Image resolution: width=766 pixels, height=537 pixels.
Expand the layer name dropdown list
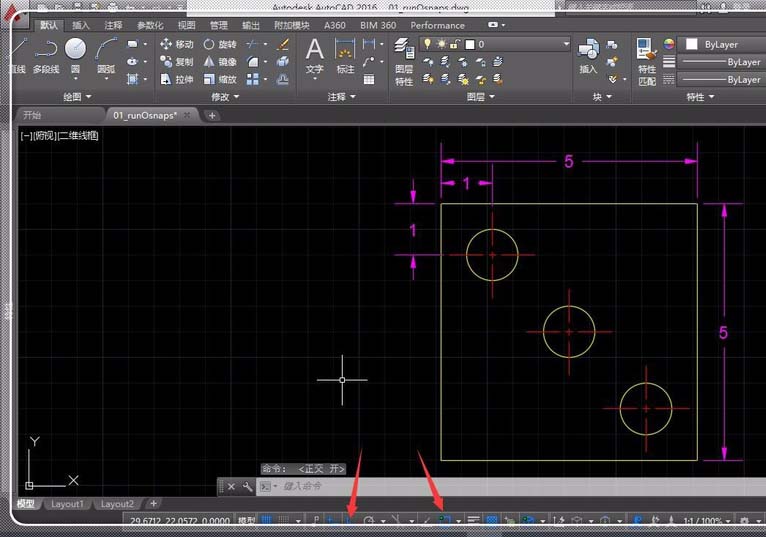(565, 45)
